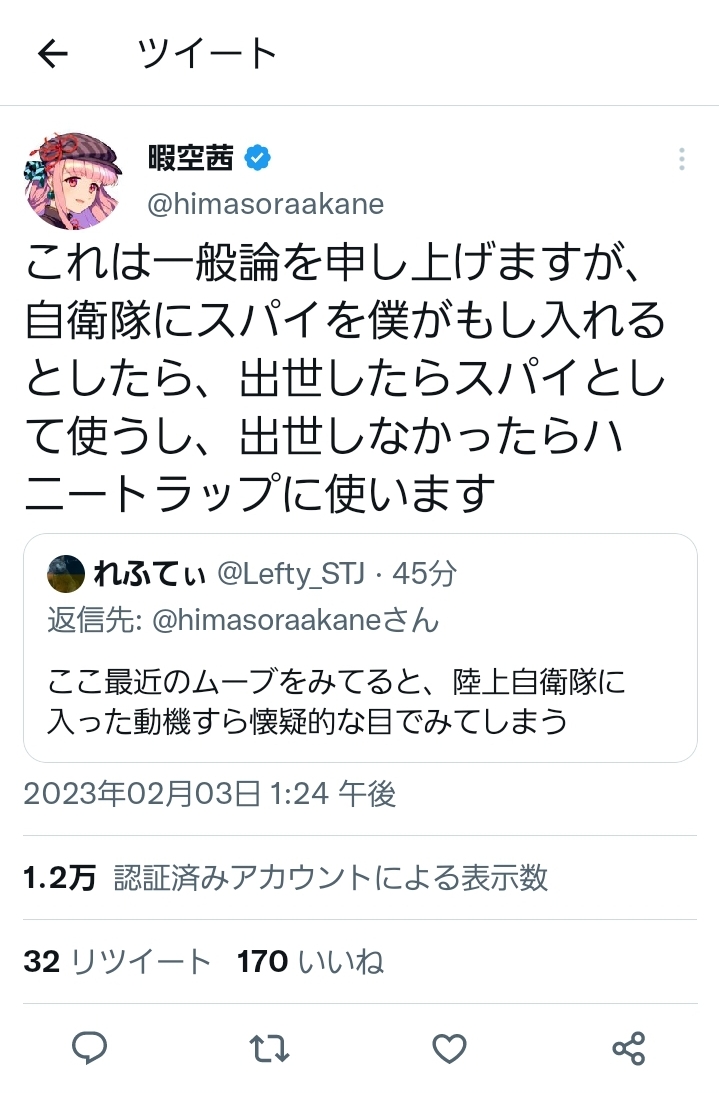
Task: View the 170 いいね list
Action: (310, 961)
